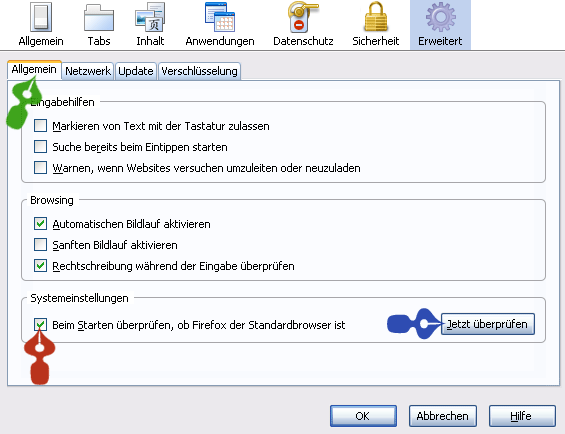The height and width of the screenshot is (434, 565).
Task: Click the Systemeinstellungen group label
Action: pyautogui.click(x=79, y=298)
